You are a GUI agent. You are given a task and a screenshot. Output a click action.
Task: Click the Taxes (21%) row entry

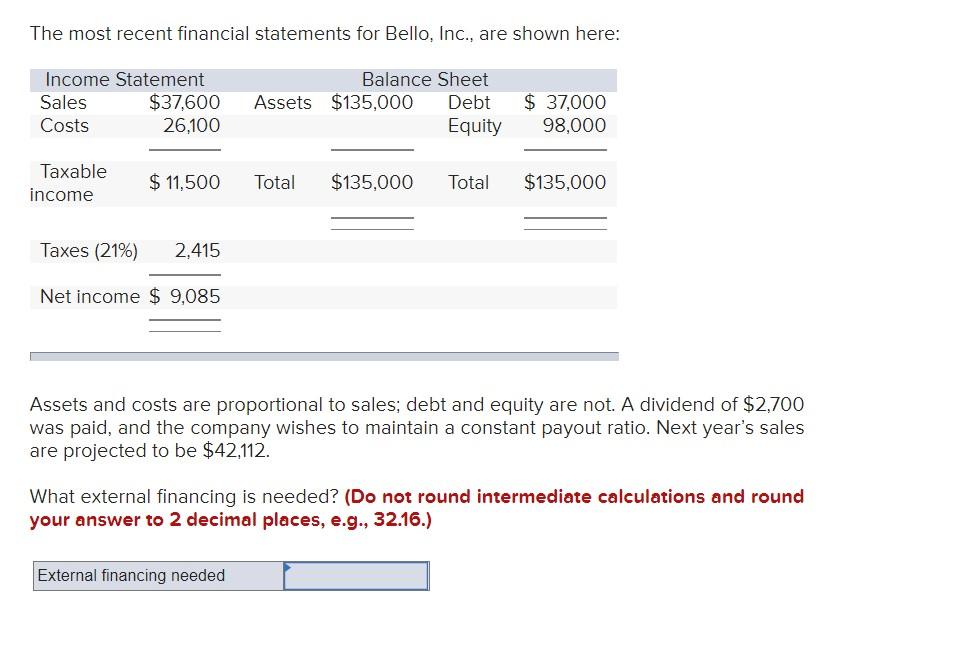pos(90,250)
